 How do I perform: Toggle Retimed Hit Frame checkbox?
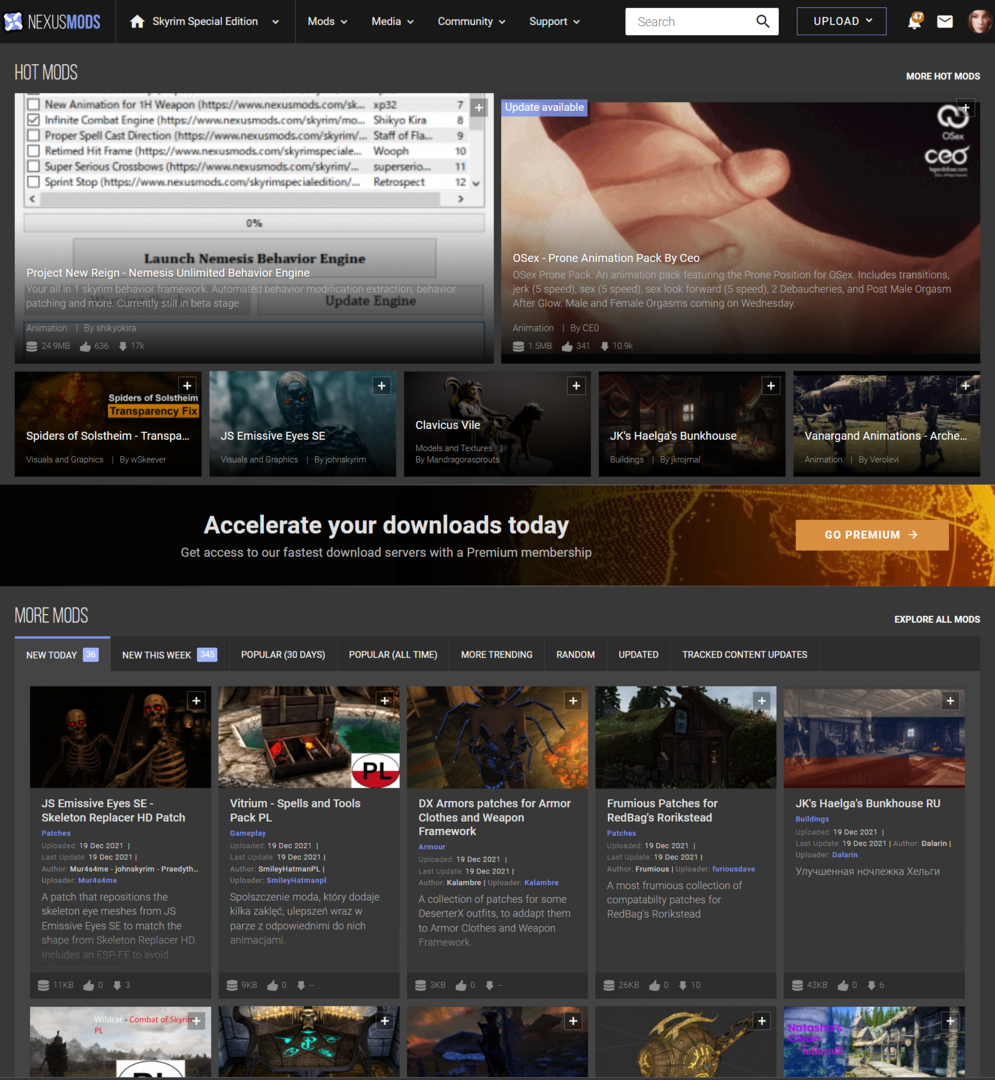point(33,151)
